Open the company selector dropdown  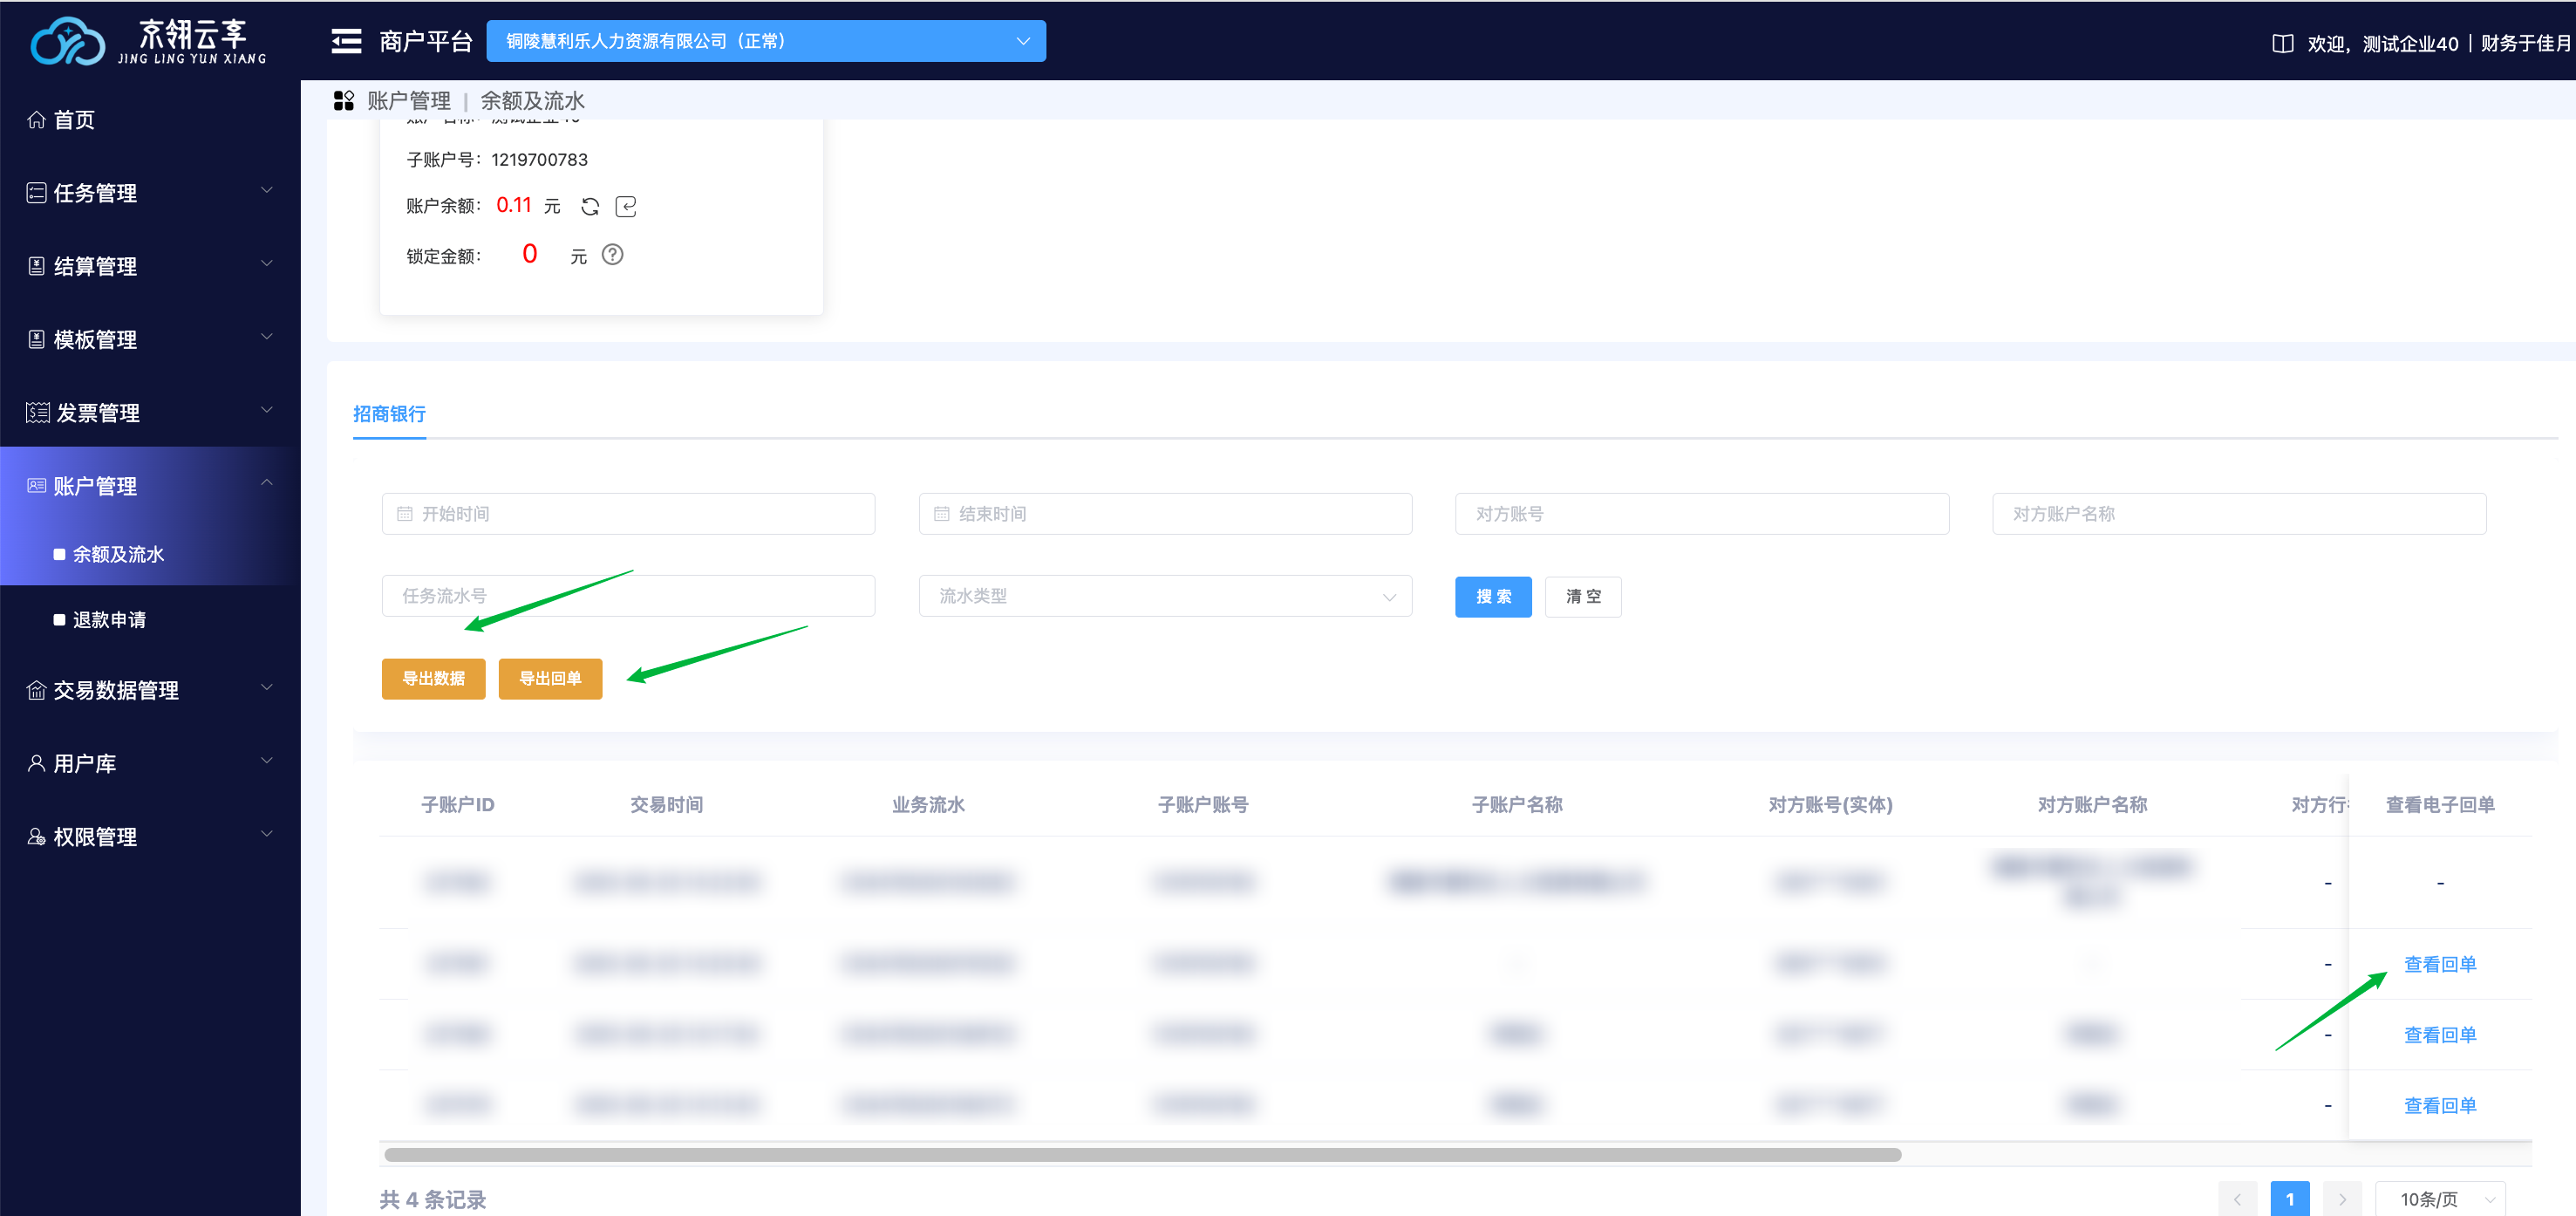[x=766, y=41]
